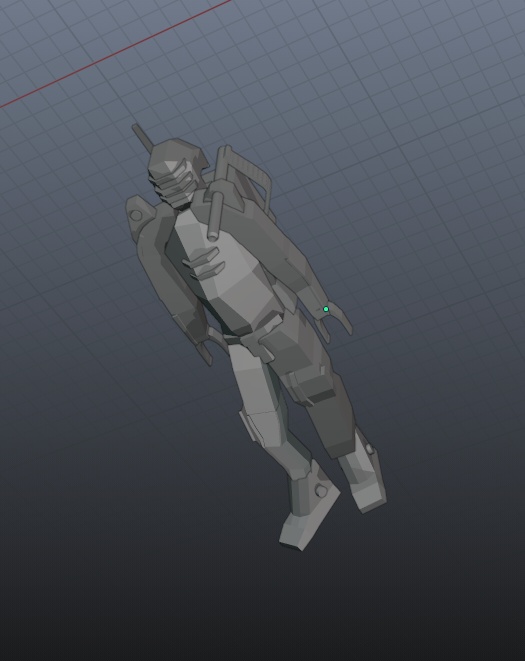This screenshot has height=661, width=525.
Task: Select the antenna on the robot's head
Action: pyautogui.click(x=143, y=138)
